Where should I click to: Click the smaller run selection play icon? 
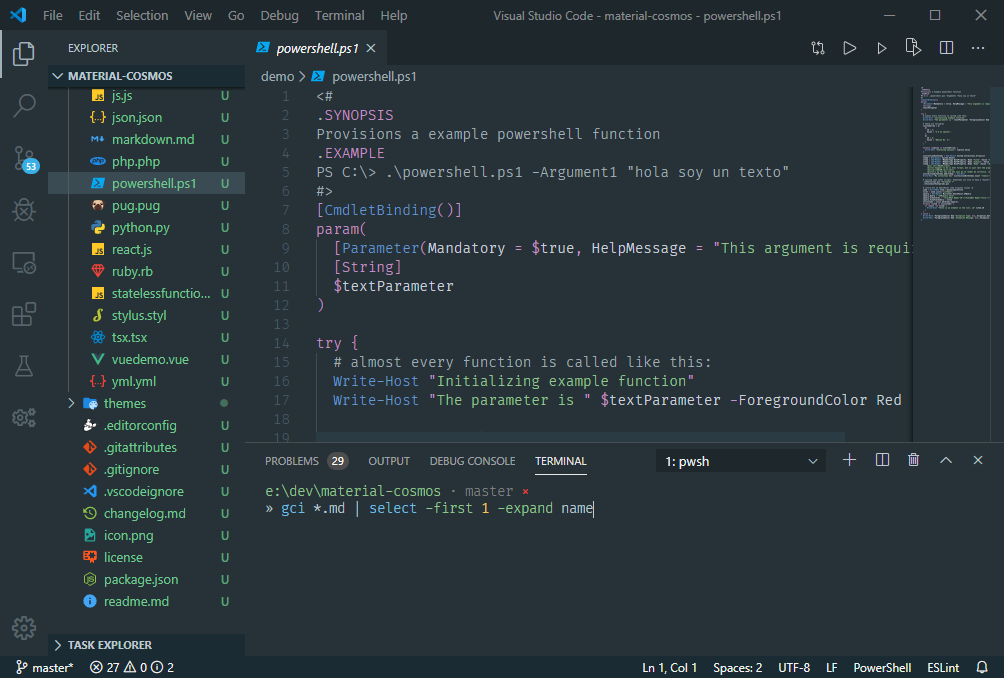(882, 48)
